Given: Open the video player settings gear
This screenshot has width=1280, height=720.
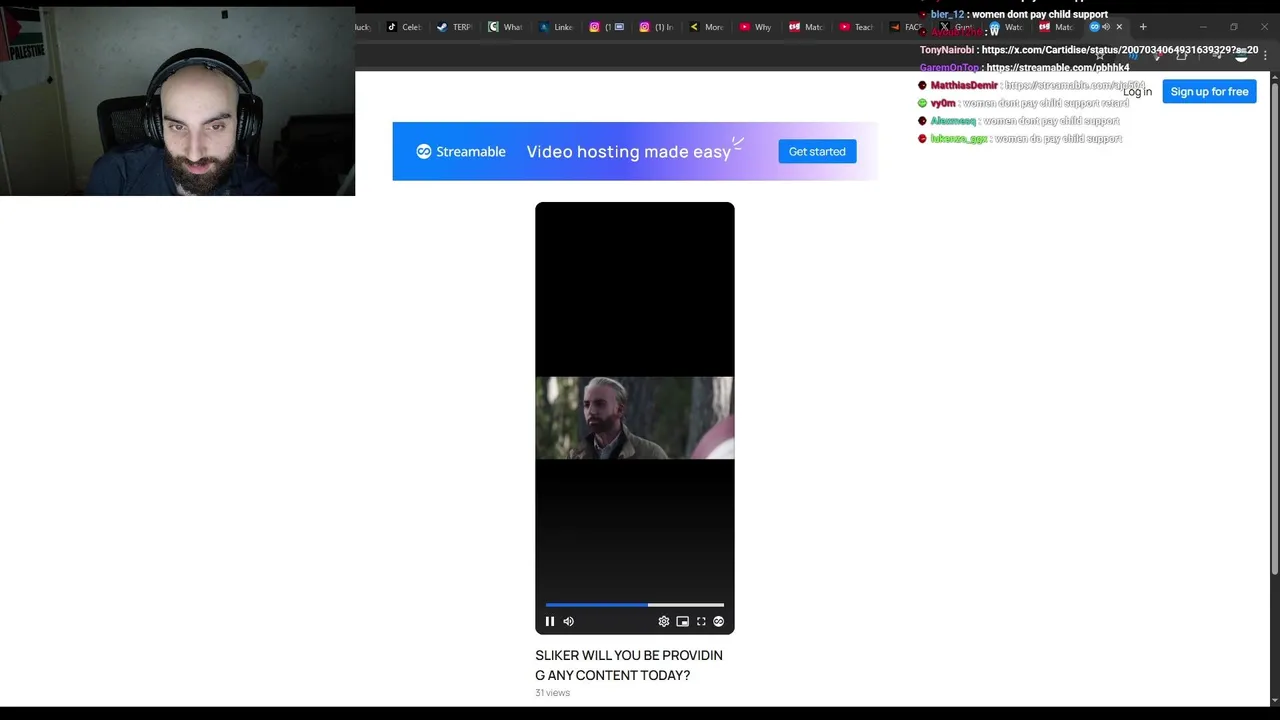Looking at the screenshot, I should coord(664,621).
